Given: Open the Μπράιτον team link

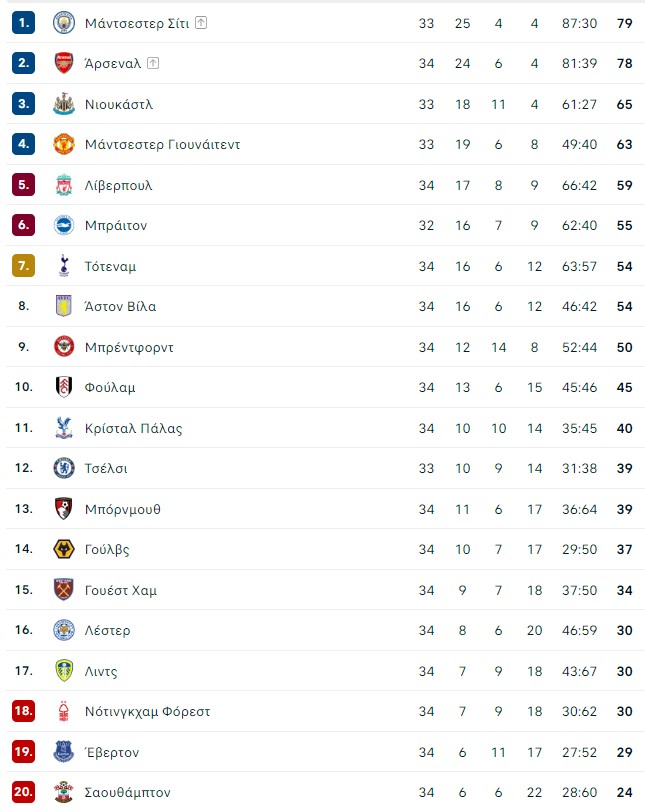Looking at the screenshot, I should click(x=116, y=225).
